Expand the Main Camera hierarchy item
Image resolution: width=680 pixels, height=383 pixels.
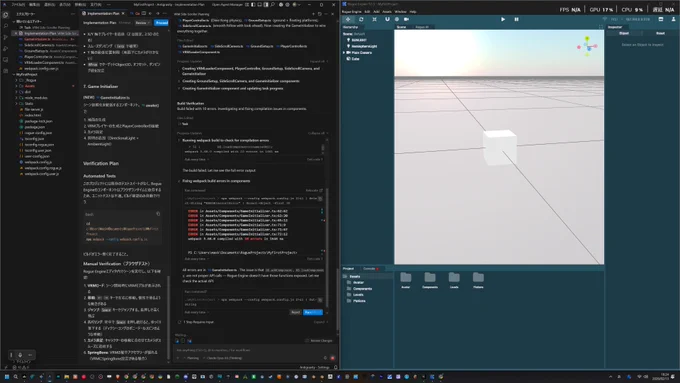point(344,52)
